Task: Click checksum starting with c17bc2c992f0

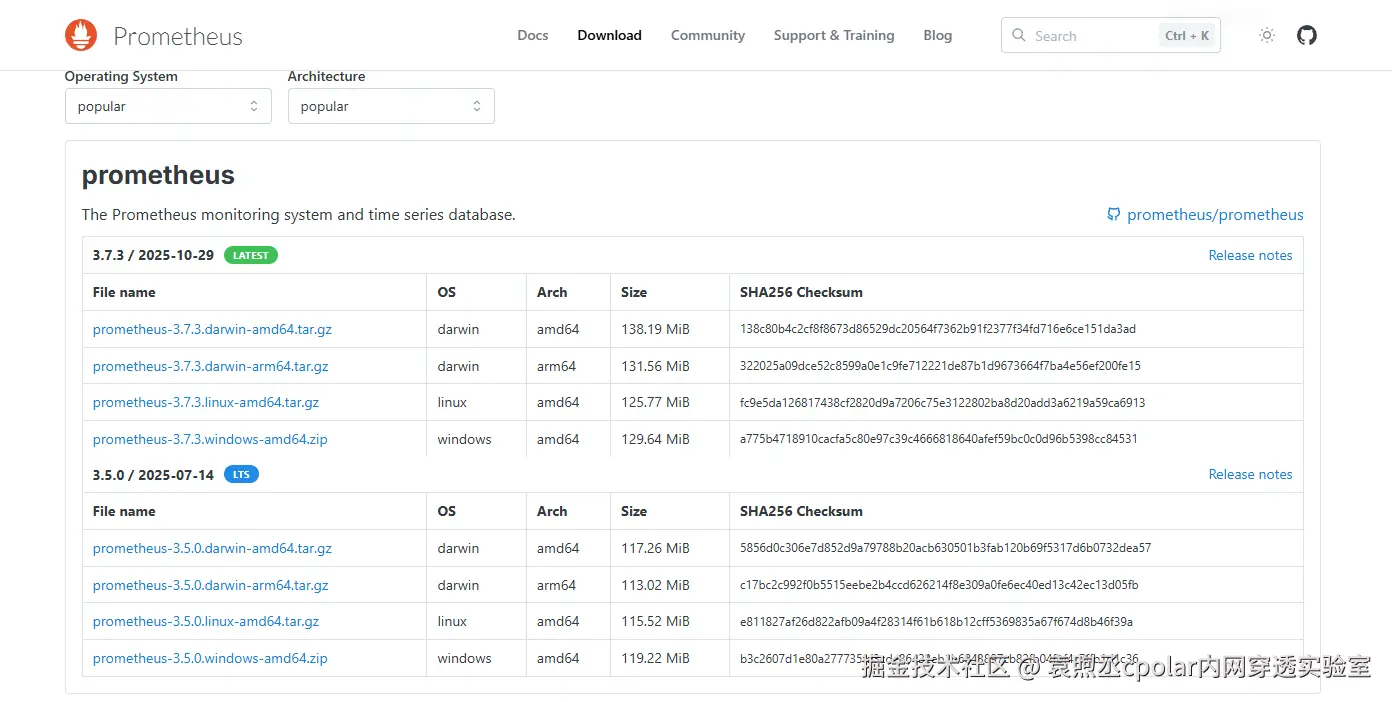Action: (x=939, y=585)
